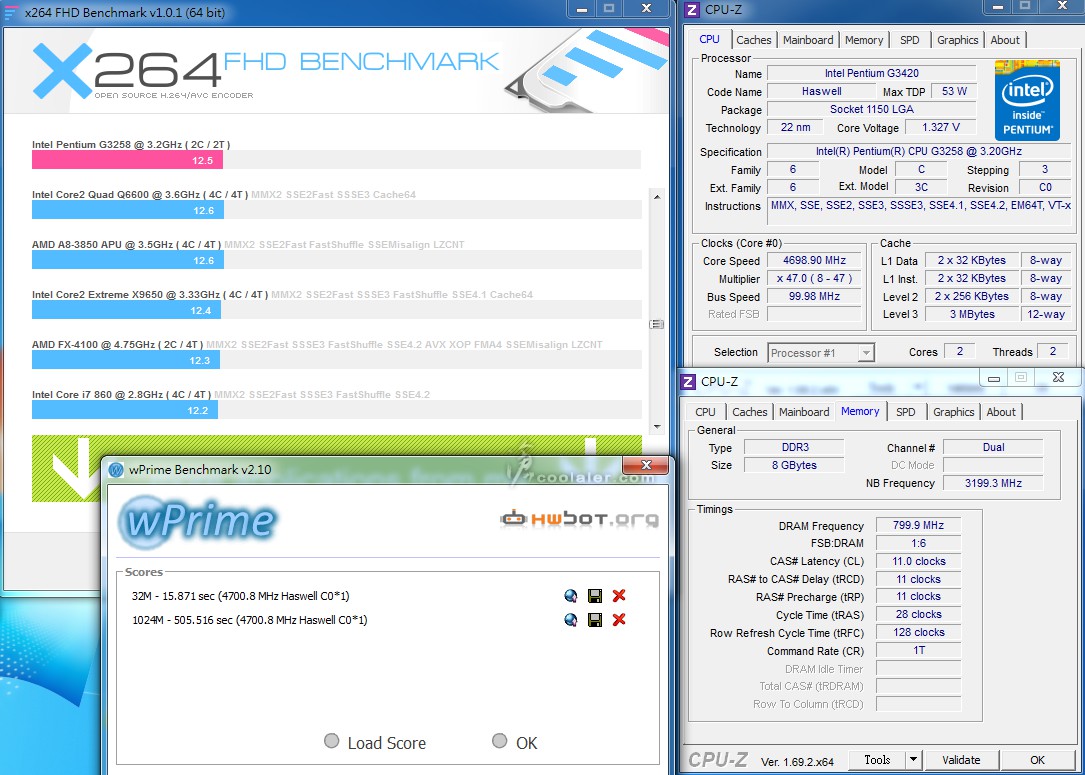Click the wPrime logo image
Screen dimensions: 1085x775
(198, 521)
